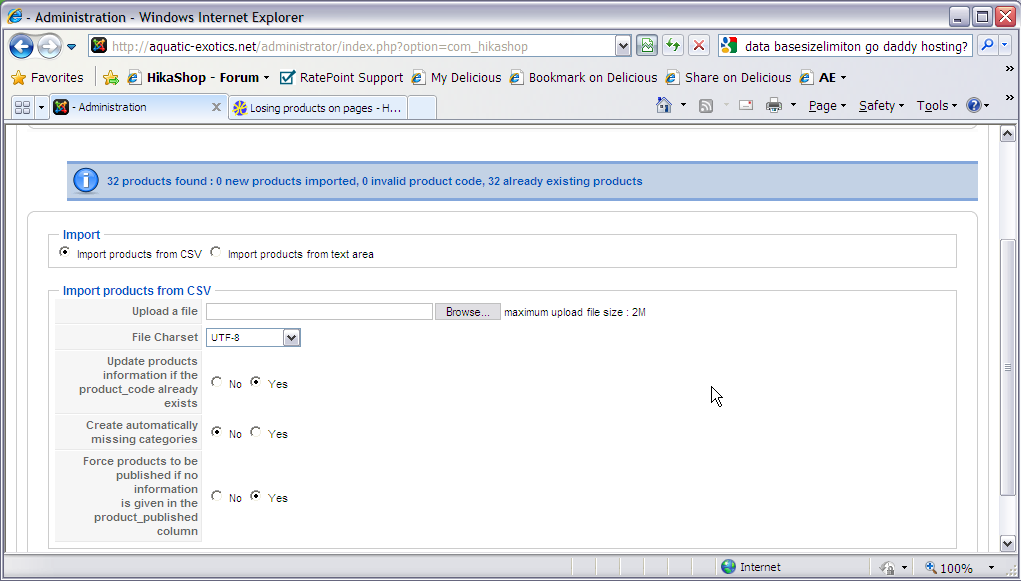Screen dimensions: 1021x581
Task: Open the File Charset UTF-8 dropdown
Action: pyautogui.click(x=253, y=337)
